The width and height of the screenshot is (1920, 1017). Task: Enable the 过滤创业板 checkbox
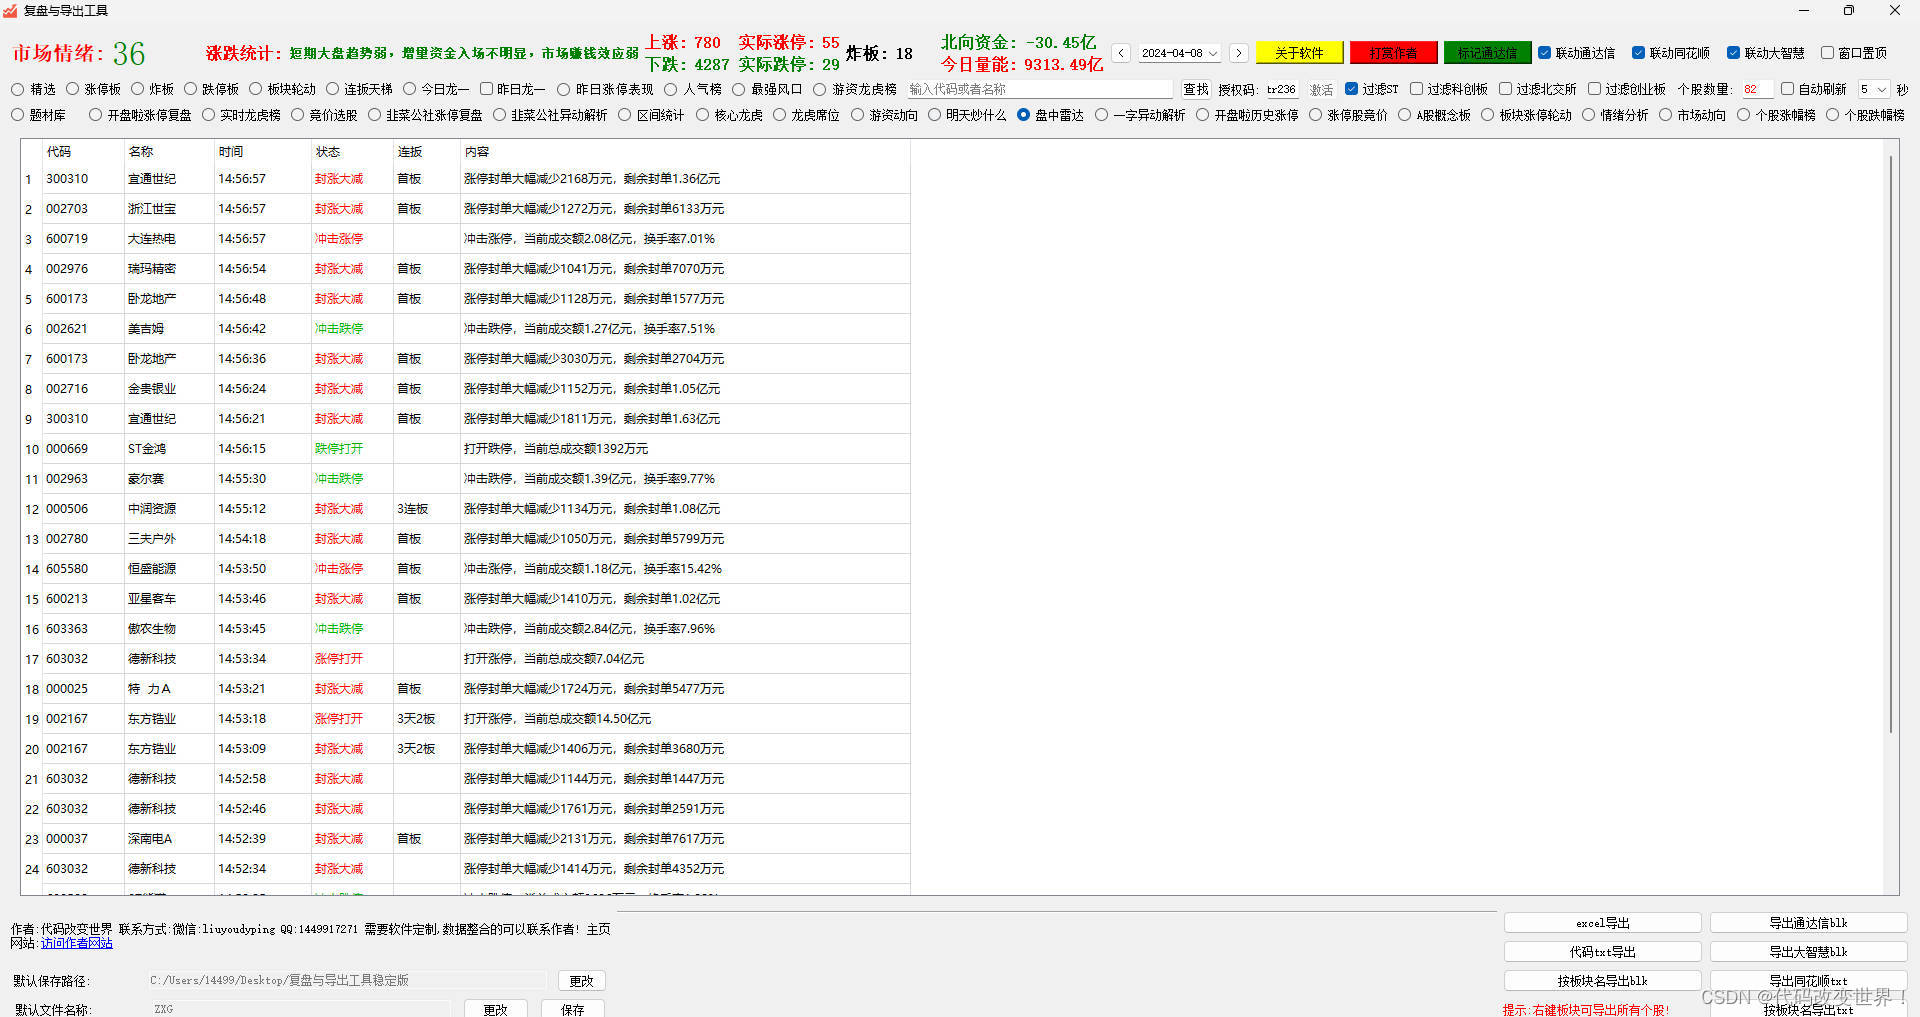pyautogui.click(x=1594, y=89)
